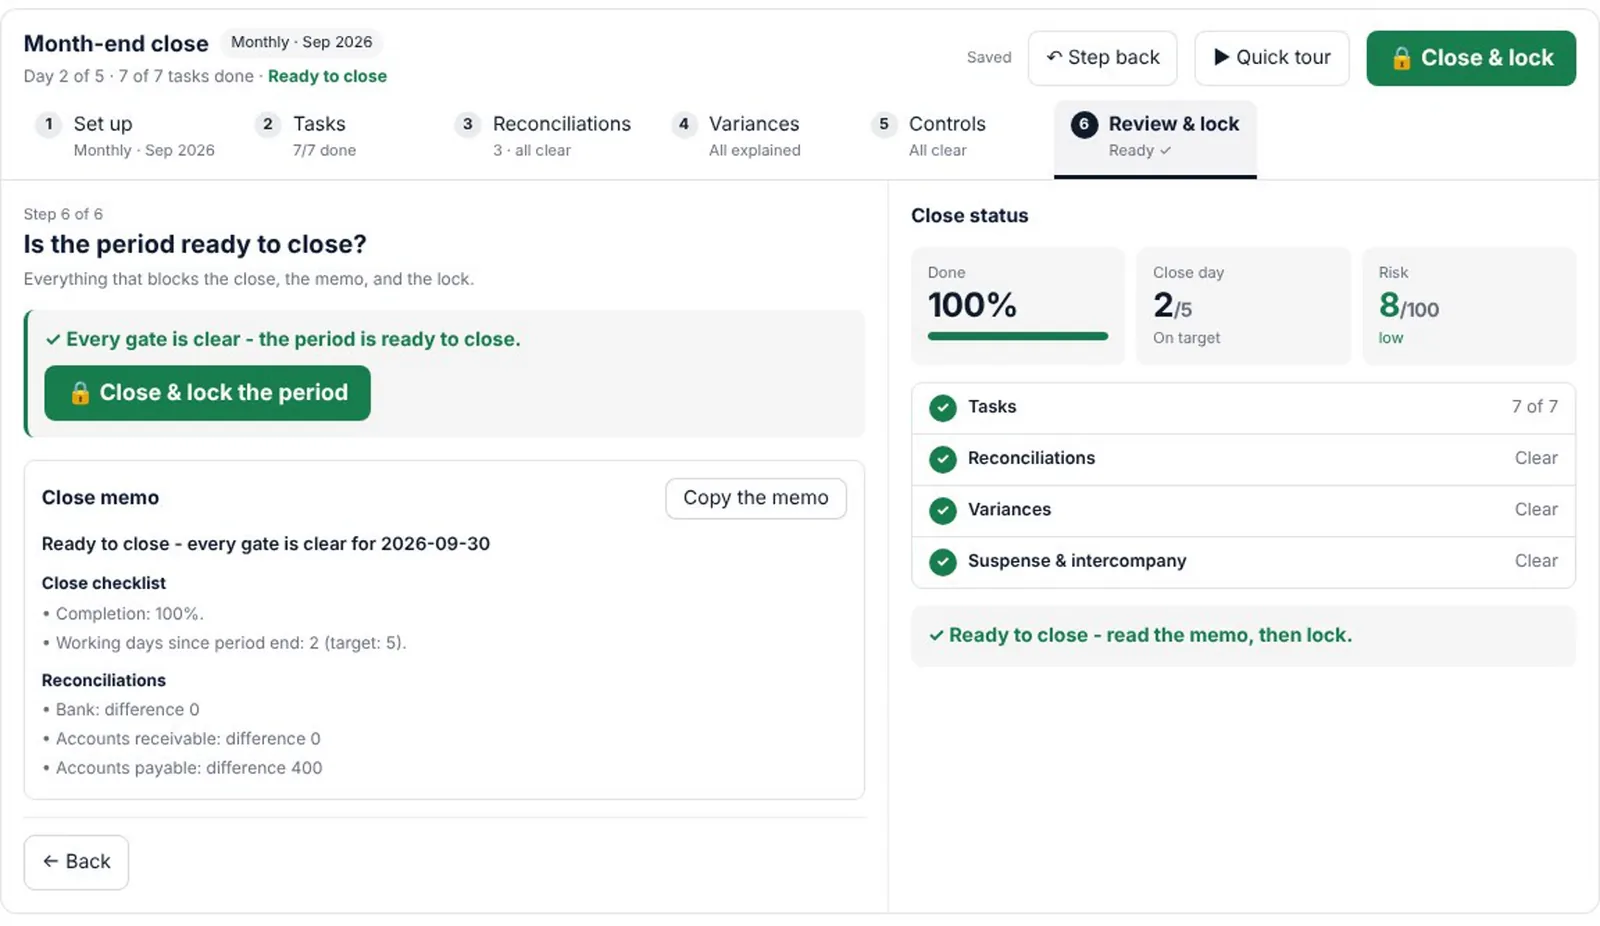The width and height of the screenshot is (1600, 926).
Task: Click the Step back button
Action: pos(1102,58)
